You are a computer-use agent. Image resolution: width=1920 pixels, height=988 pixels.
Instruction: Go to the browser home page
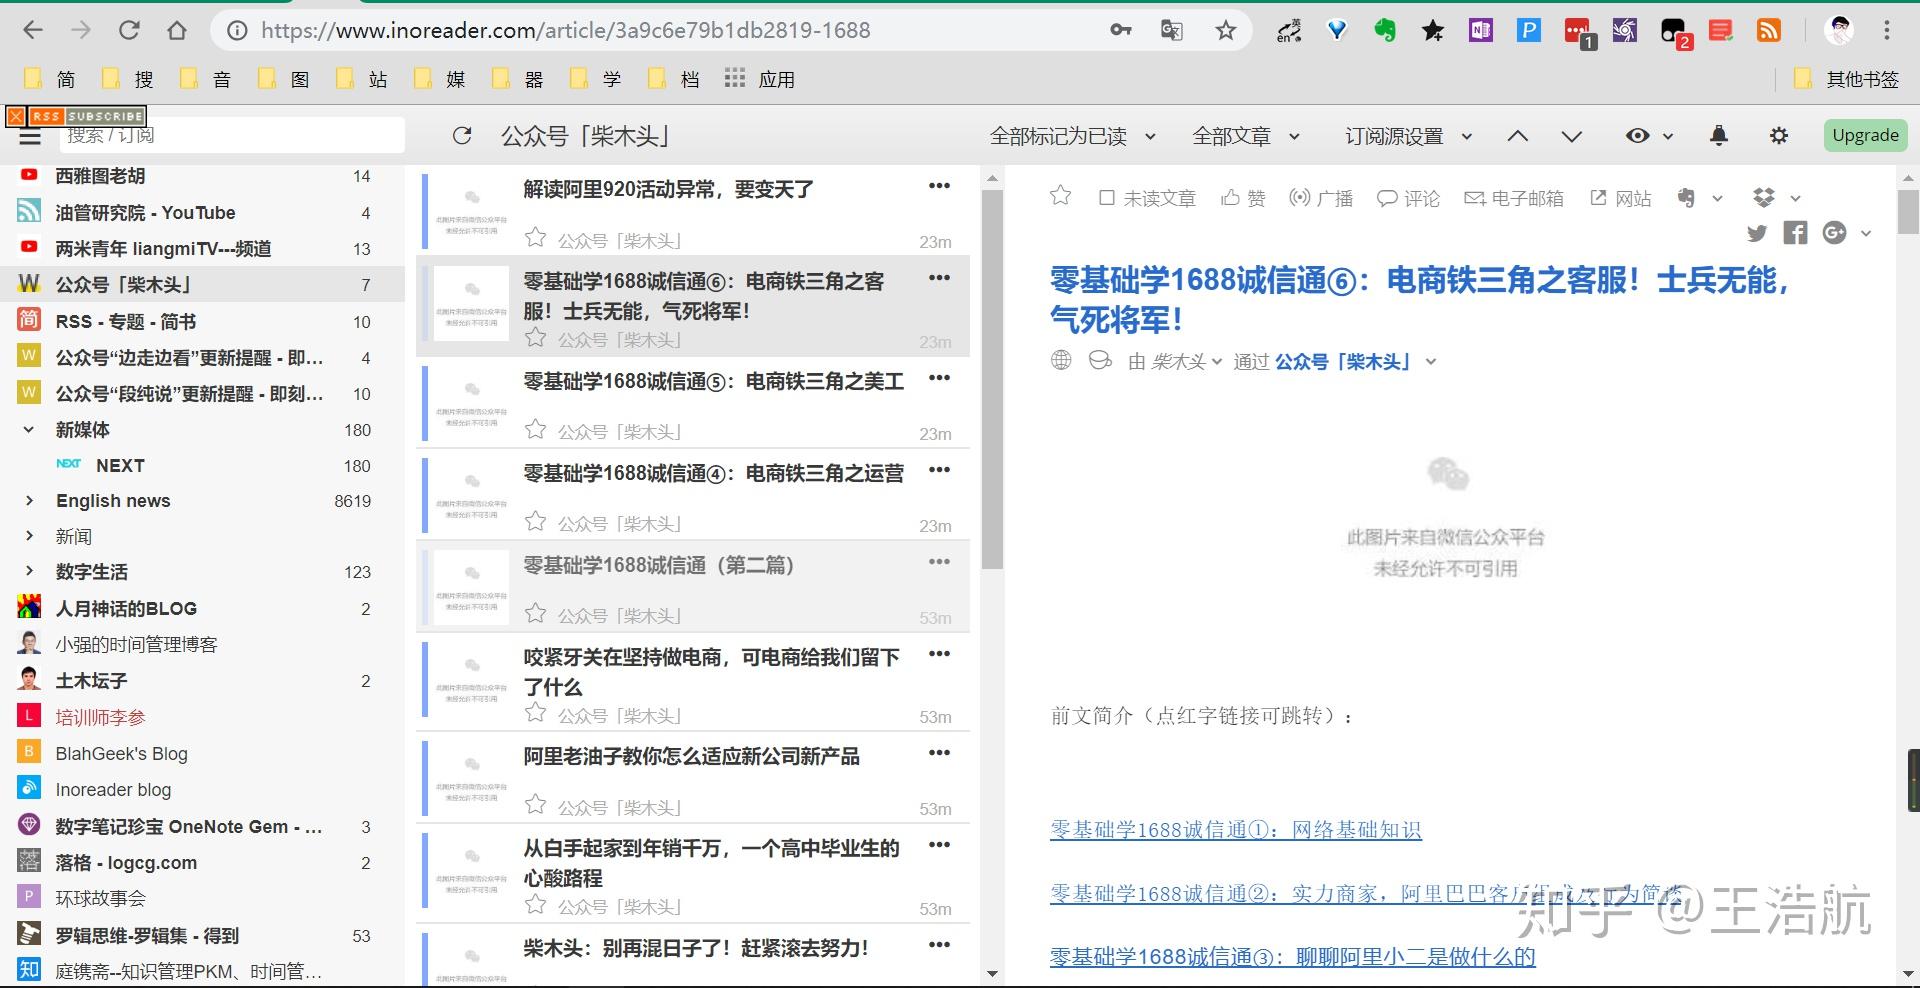[177, 30]
